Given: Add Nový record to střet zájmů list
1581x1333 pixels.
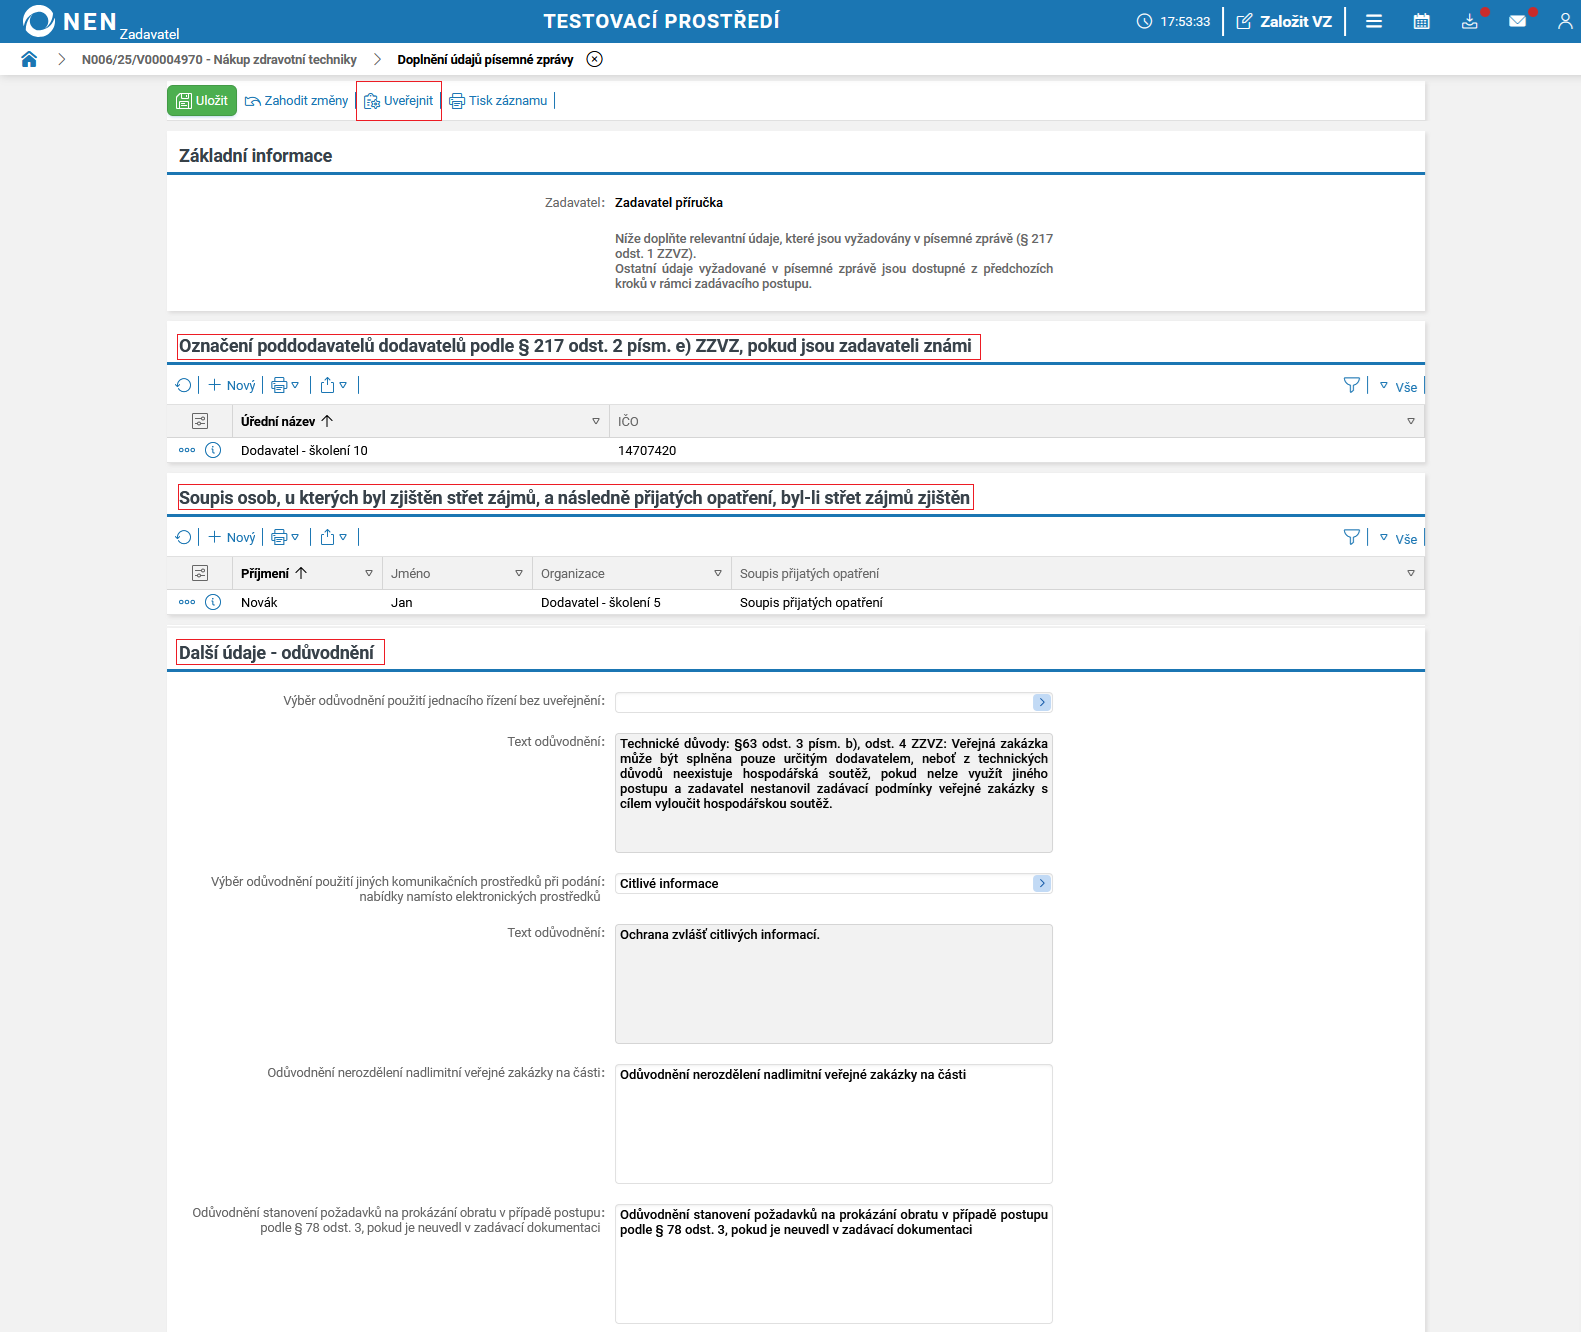Looking at the screenshot, I should [x=232, y=537].
